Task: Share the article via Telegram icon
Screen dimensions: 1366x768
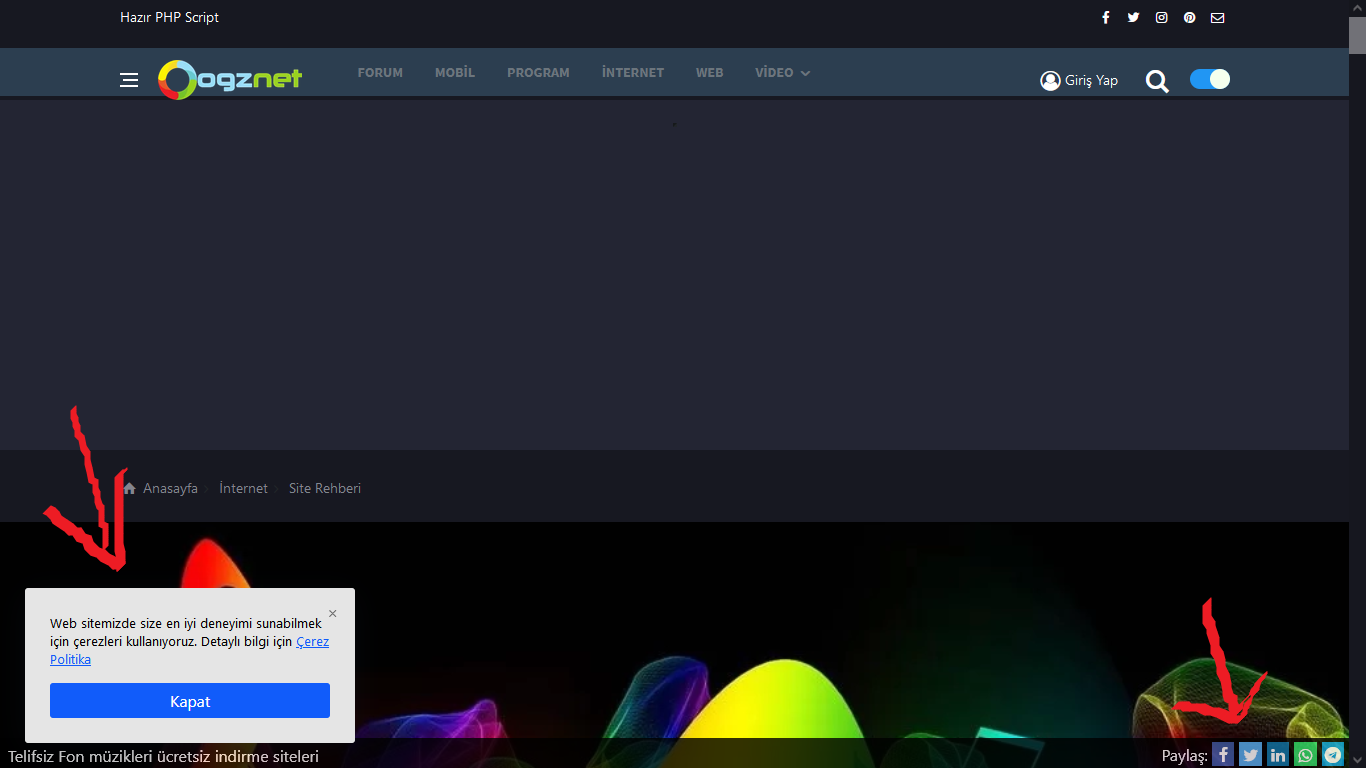Action: (1332, 754)
